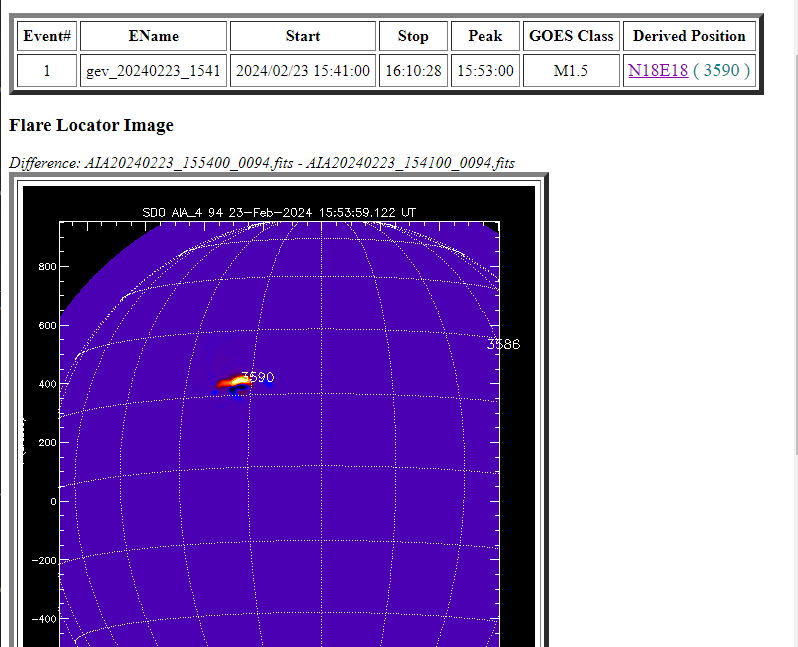798x647 pixels.
Task: Click the Difference FITS filenames caption
Action: pos(262,163)
